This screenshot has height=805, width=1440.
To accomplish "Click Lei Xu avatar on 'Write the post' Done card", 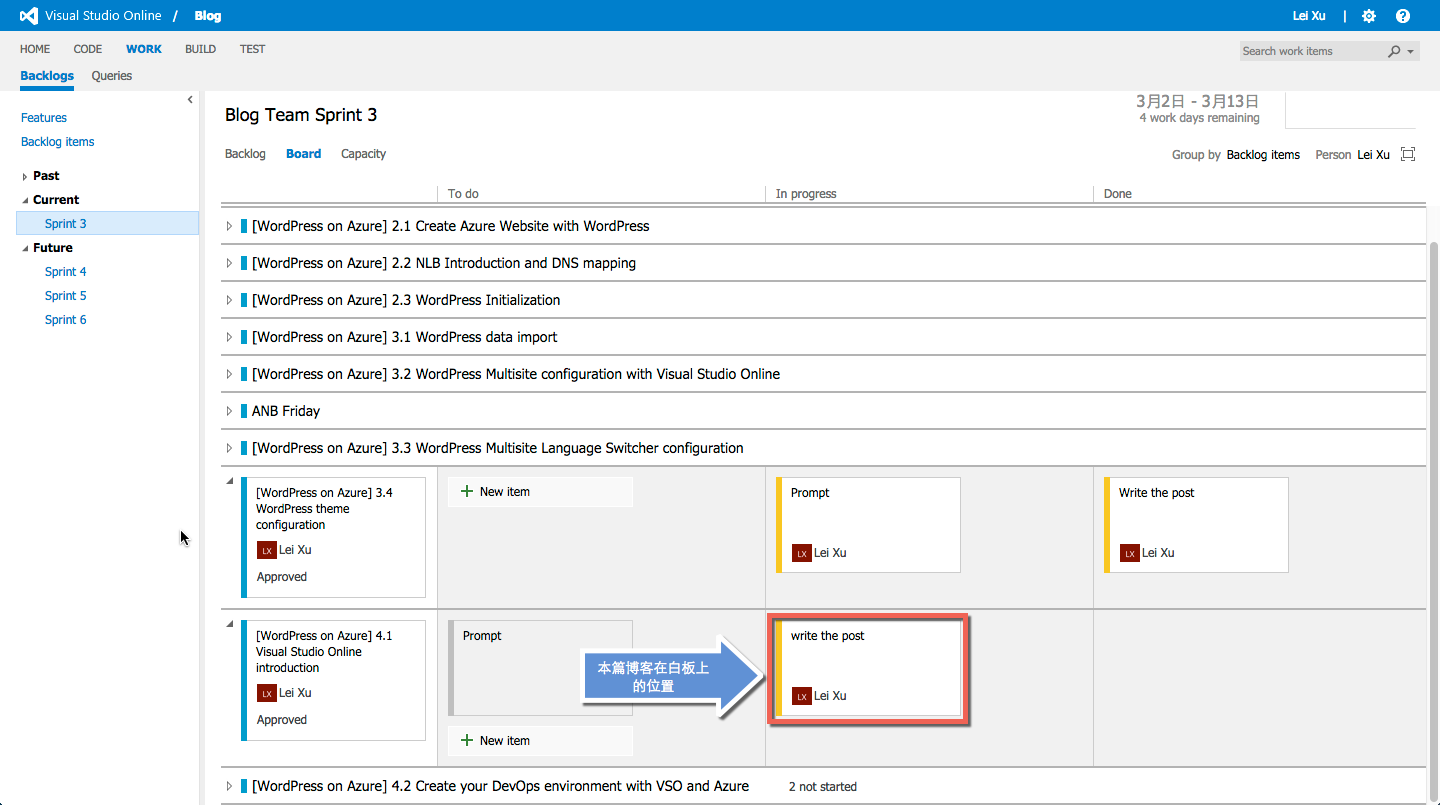I will [x=1130, y=553].
